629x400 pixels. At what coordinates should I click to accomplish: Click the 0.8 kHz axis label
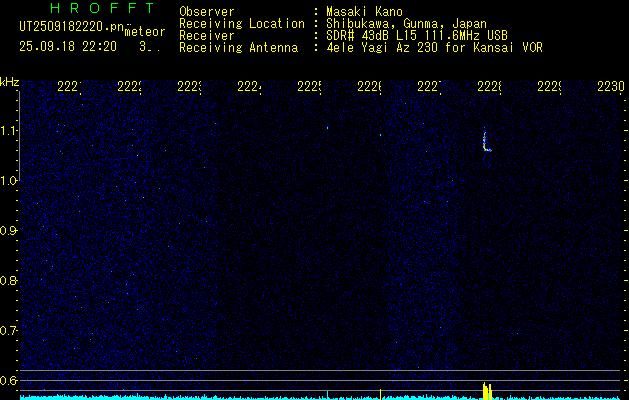tap(8, 280)
